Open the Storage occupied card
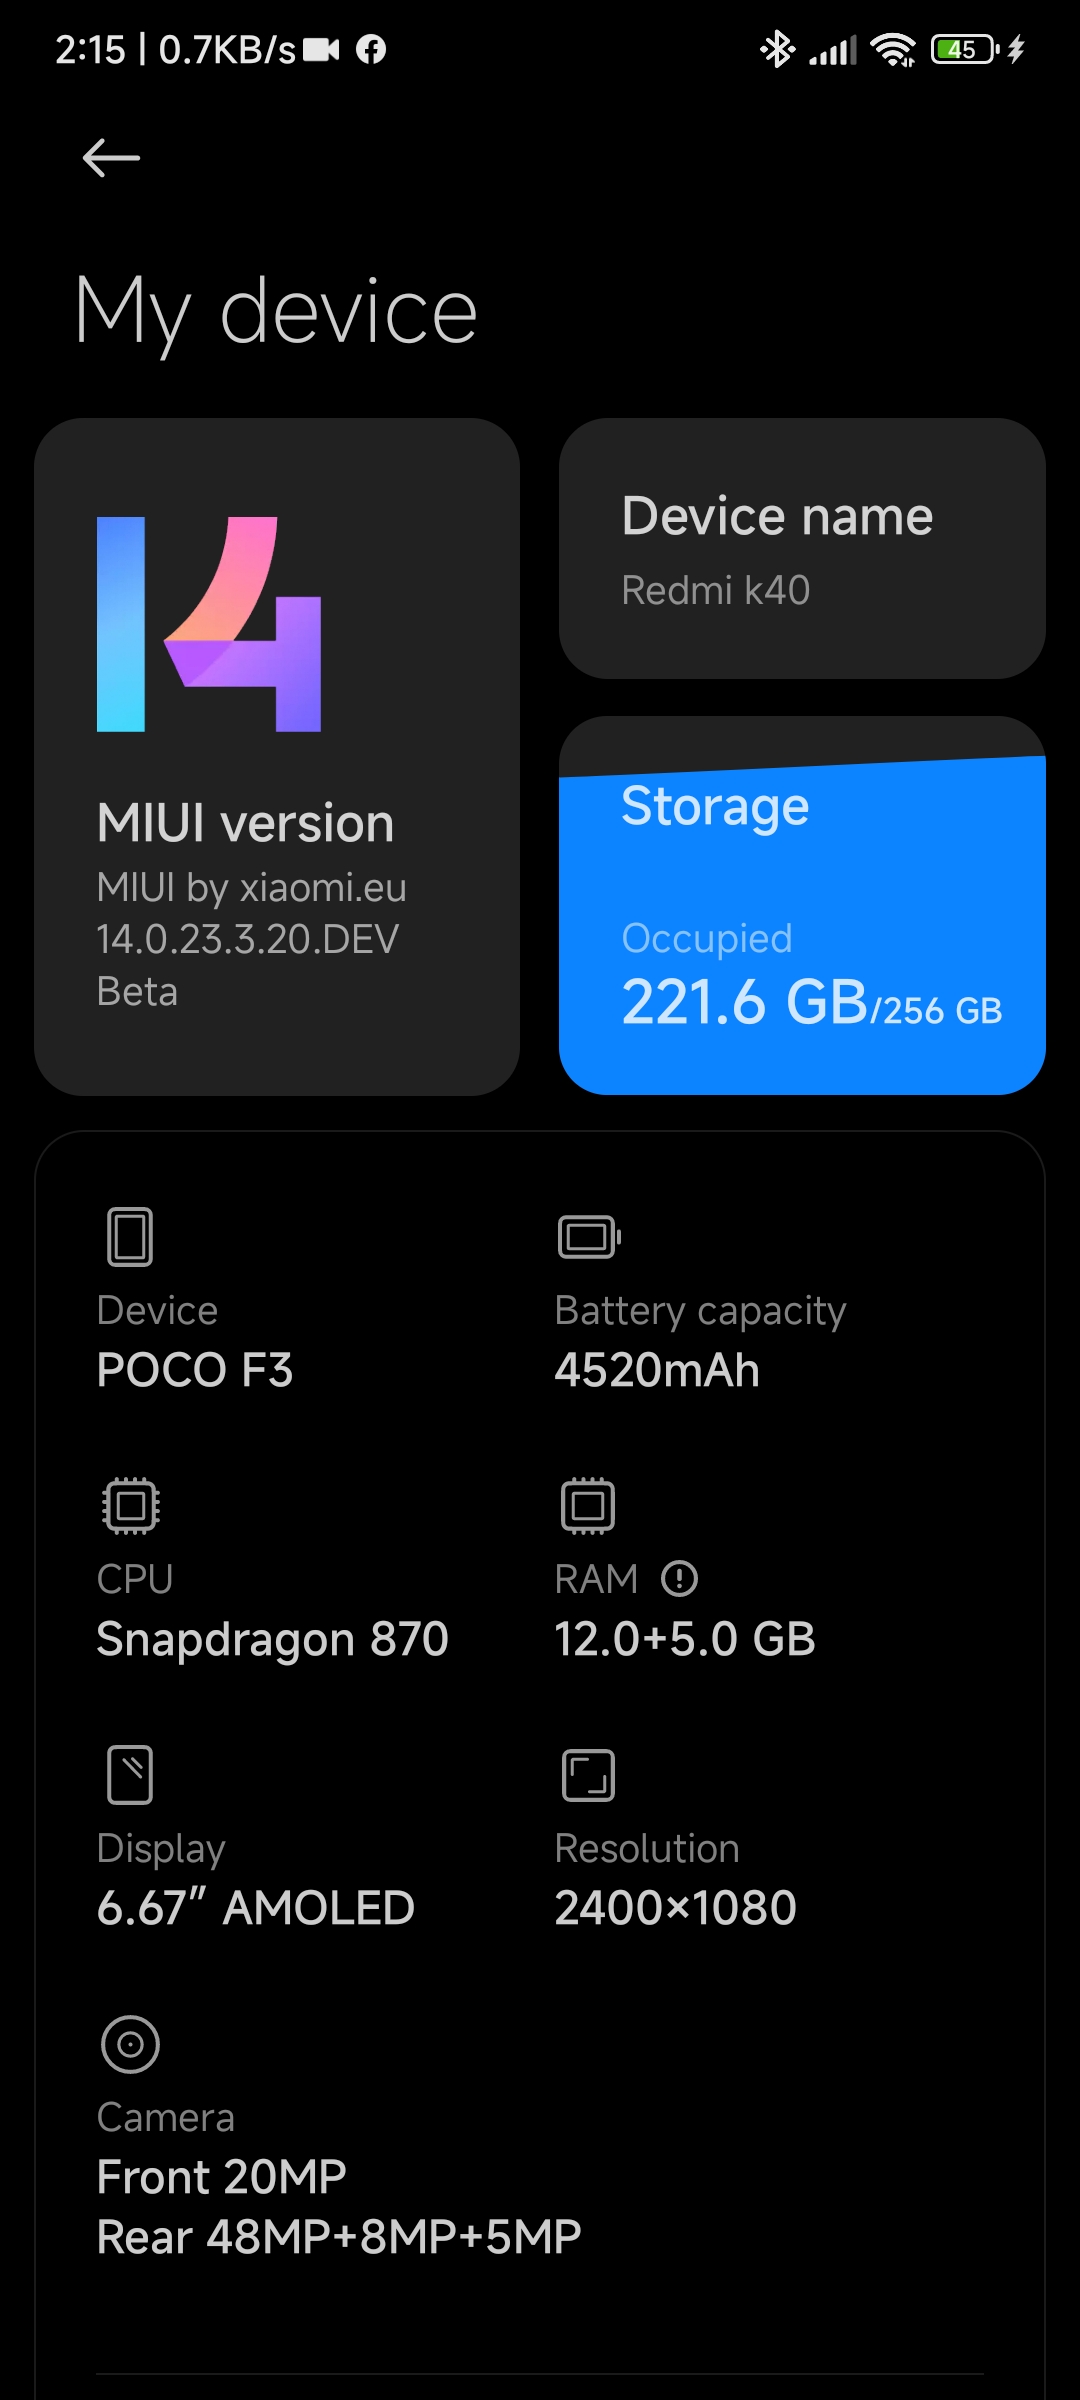Viewport: 1080px width, 2400px height. 802,905
